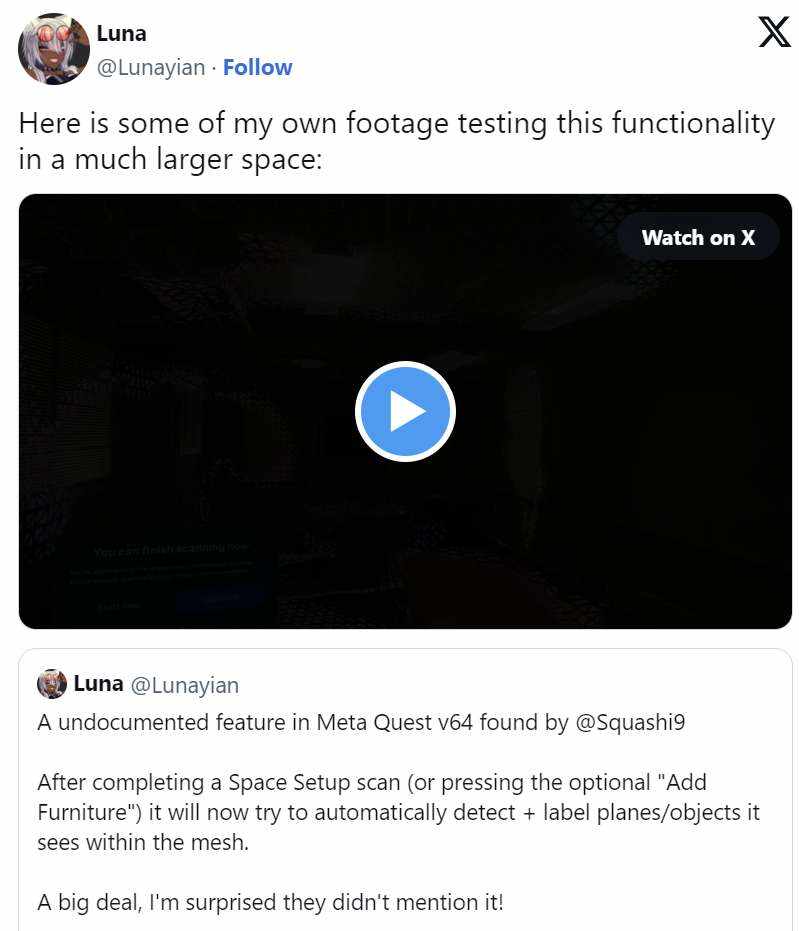Click the "sees within the mesh." line
799x931 pixels.
pyautogui.click(x=143, y=843)
